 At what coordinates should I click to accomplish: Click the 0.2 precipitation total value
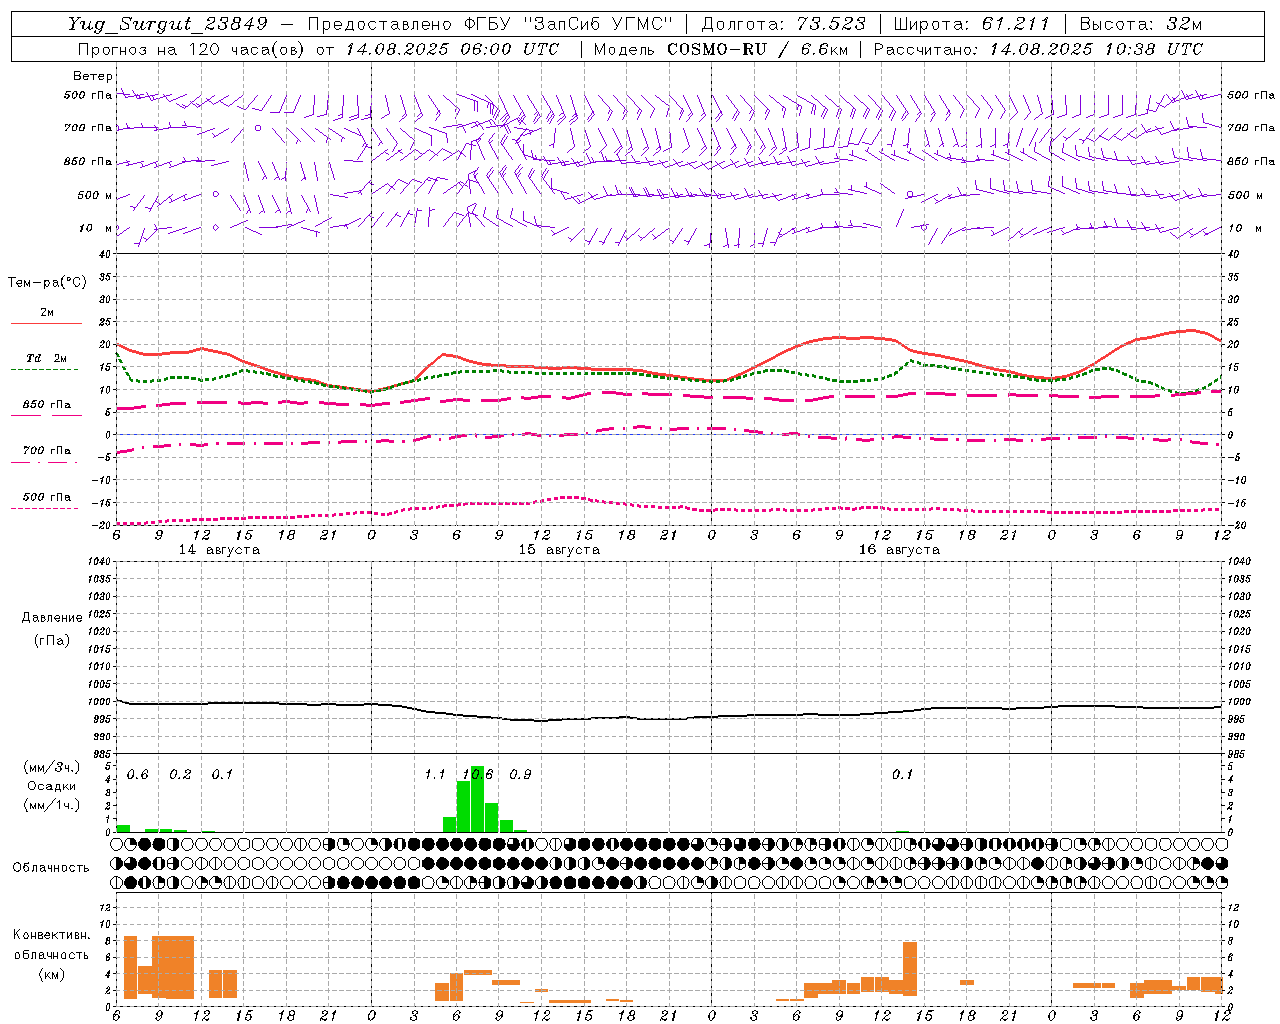[181, 775]
